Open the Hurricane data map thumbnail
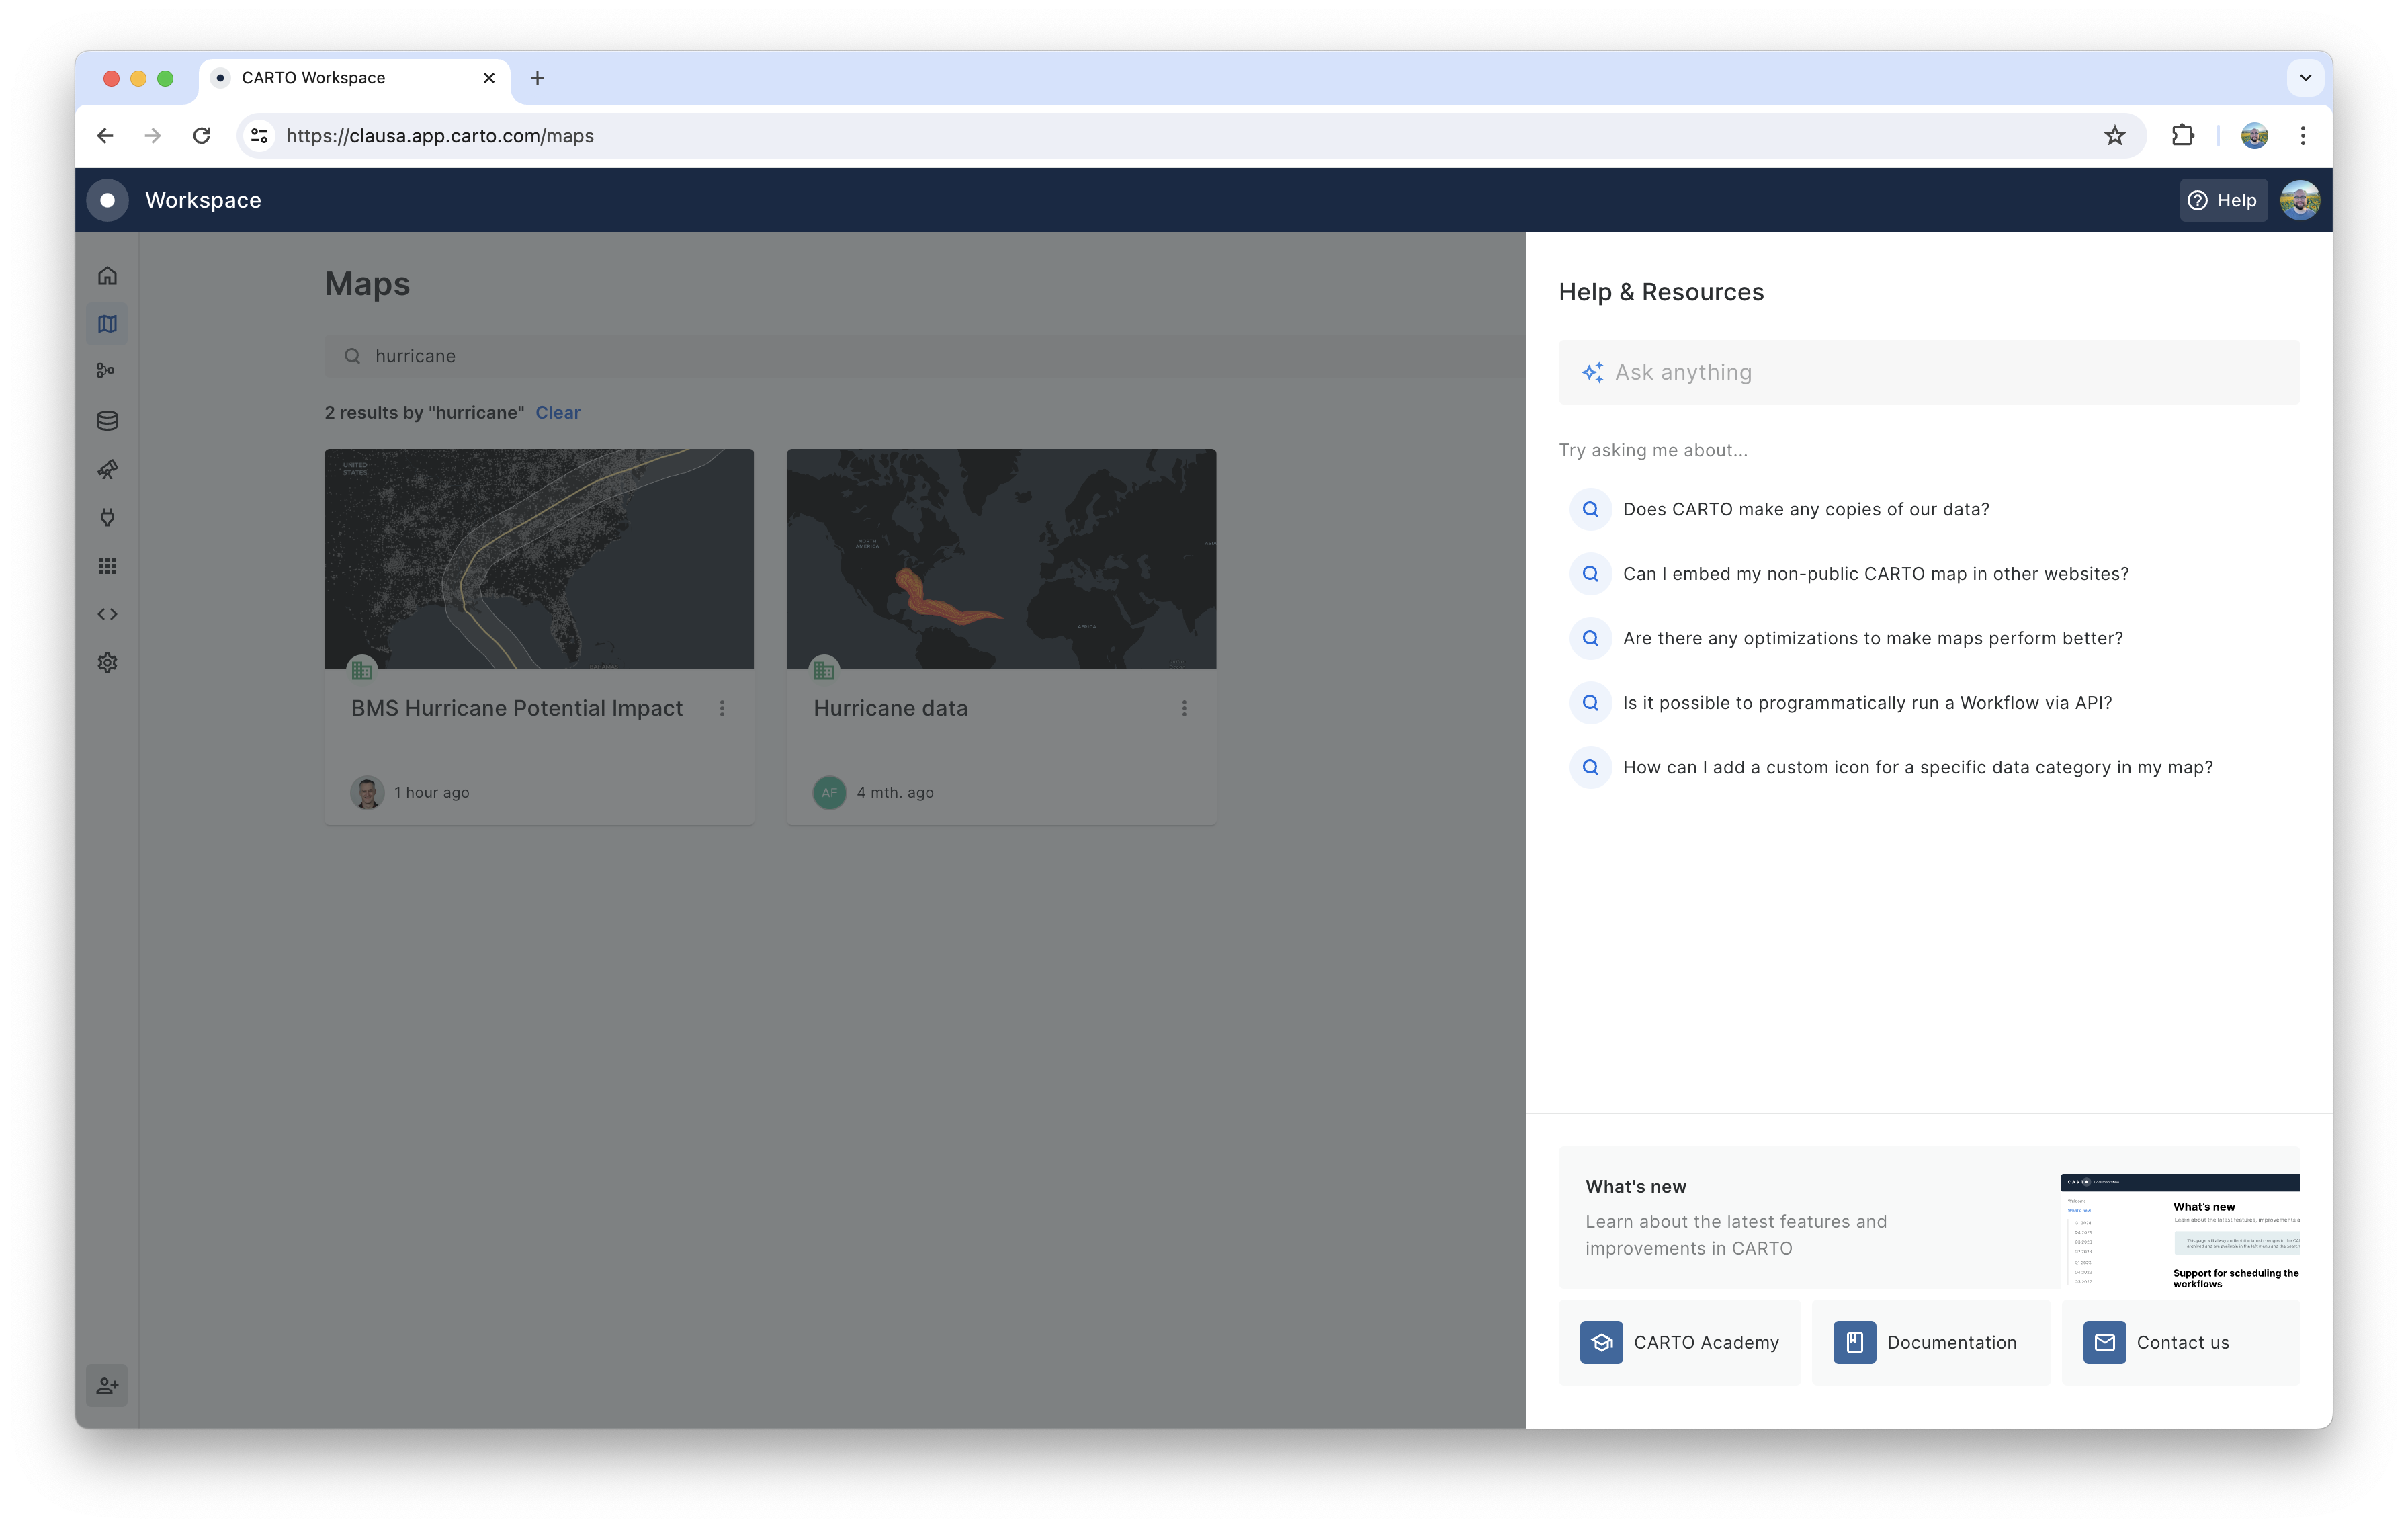Screen dimensions: 2408x1528 pyautogui.click(x=1001, y=559)
